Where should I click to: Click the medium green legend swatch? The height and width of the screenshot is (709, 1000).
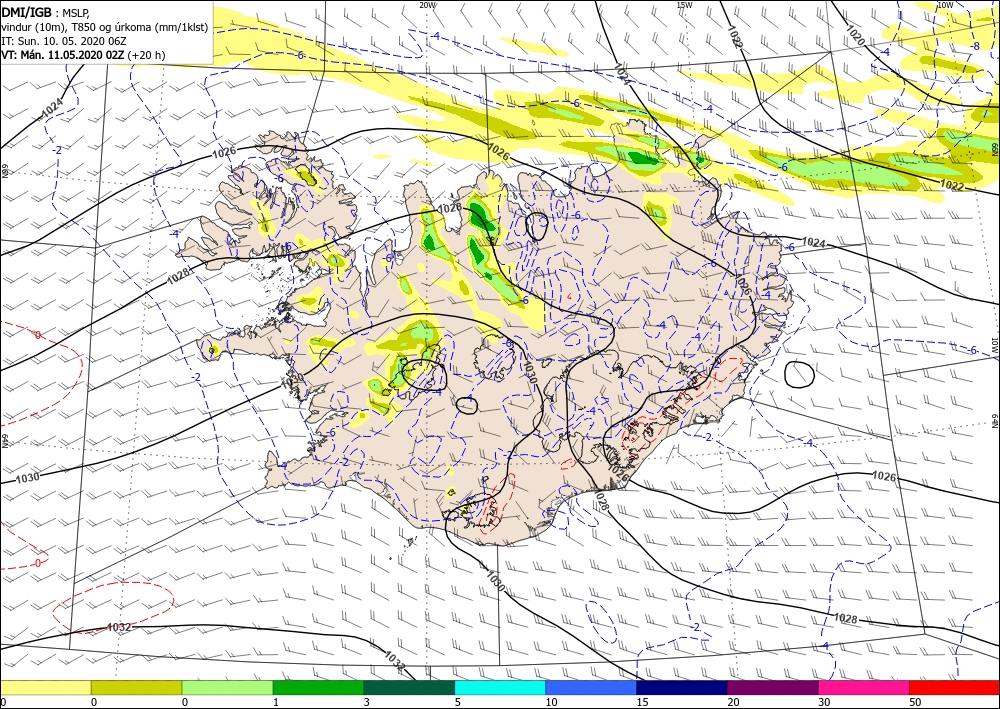pyautogui.click(x=318, y=687)
